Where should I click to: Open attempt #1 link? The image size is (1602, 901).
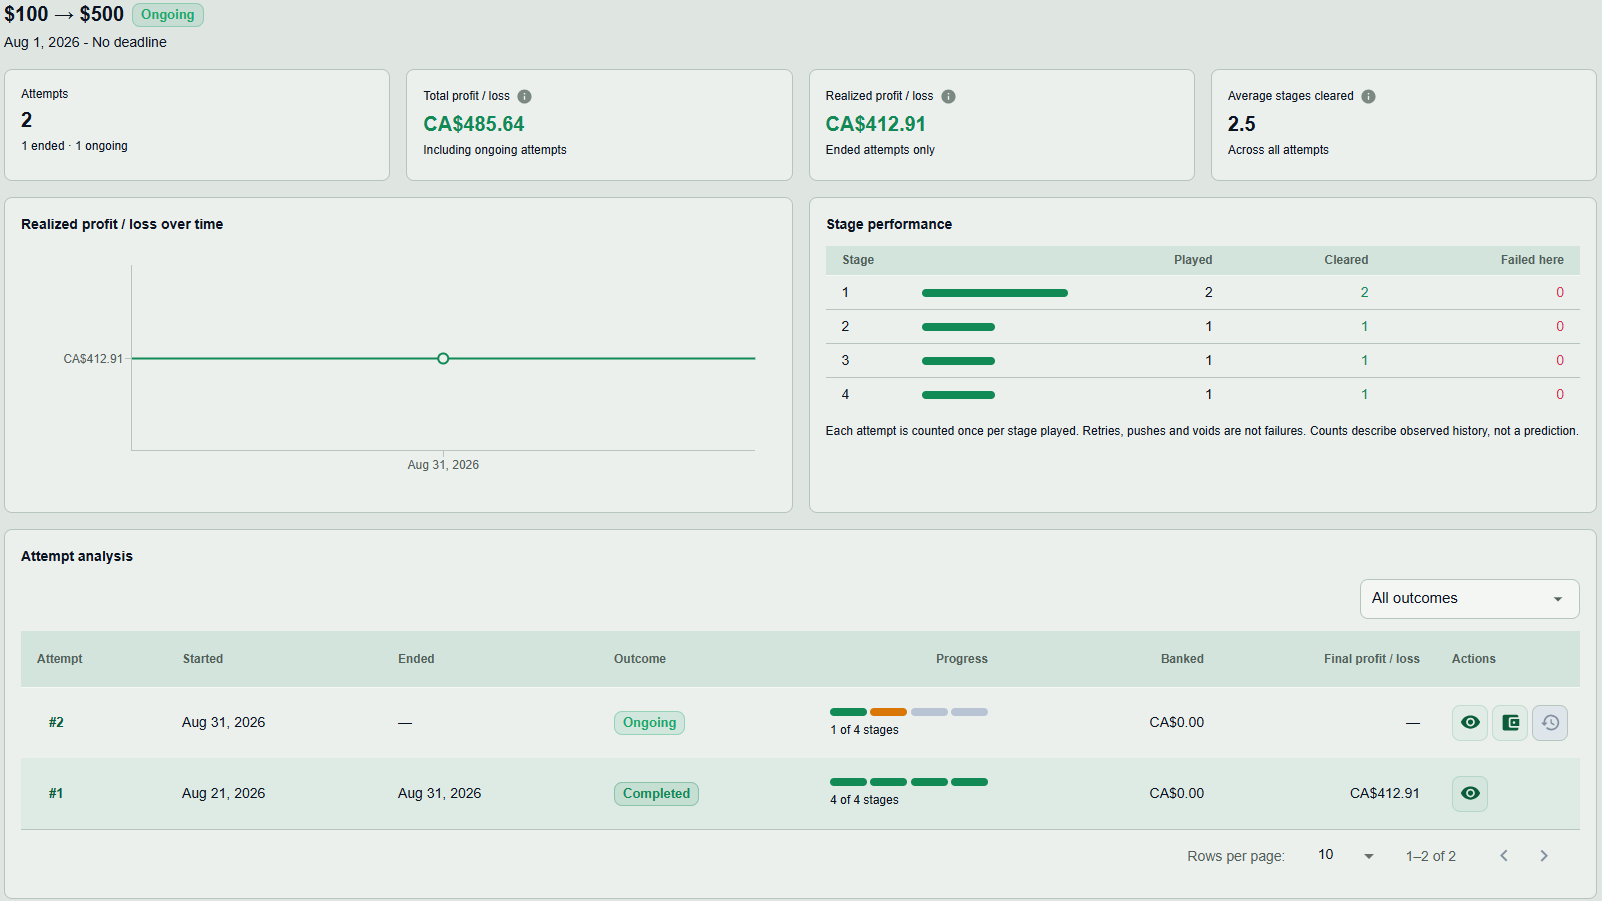(56, 794)
